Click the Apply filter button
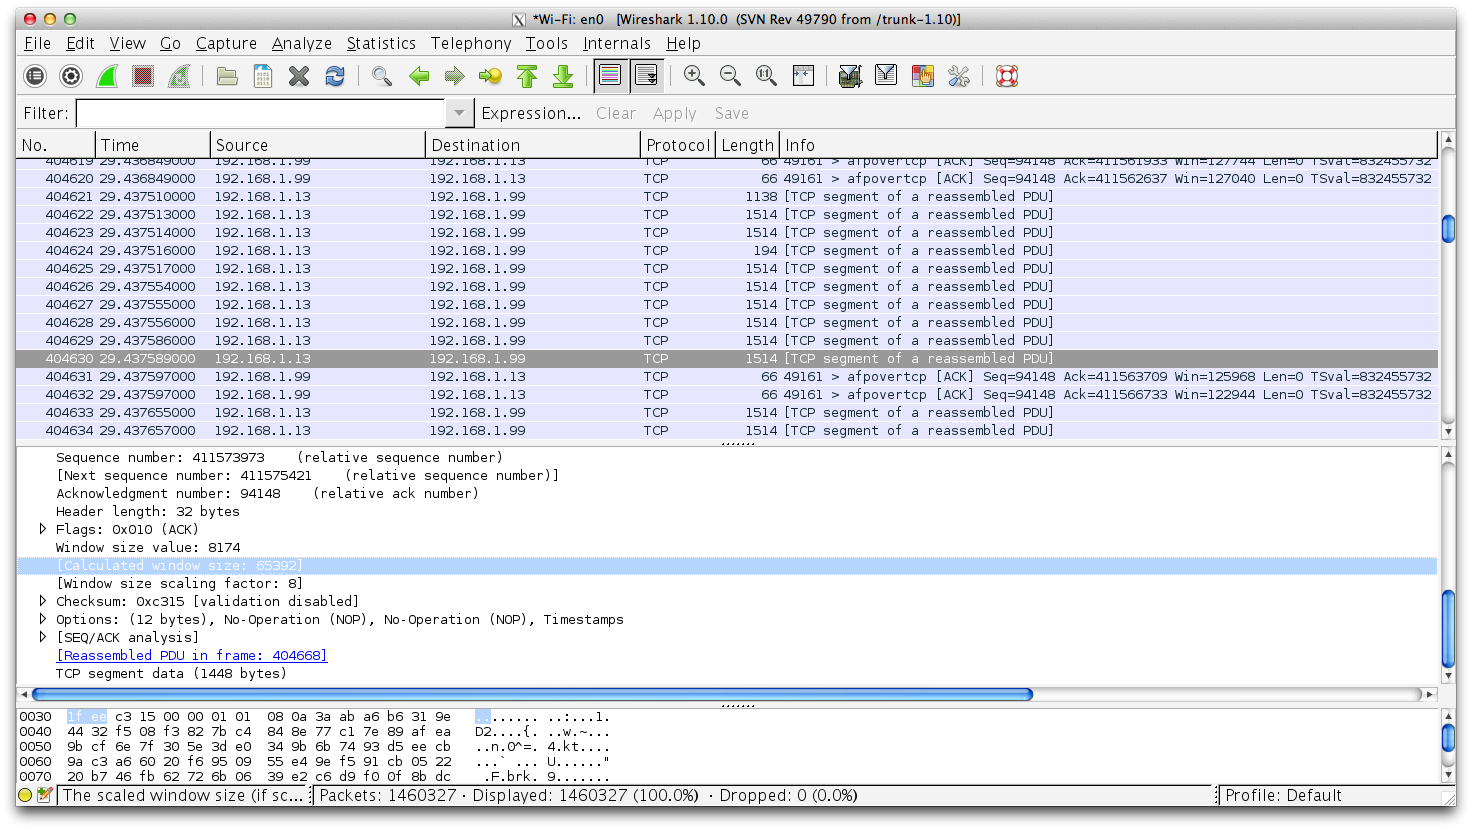The height and width of the screenshot is (830, 1472). click(x=675, y=113)
